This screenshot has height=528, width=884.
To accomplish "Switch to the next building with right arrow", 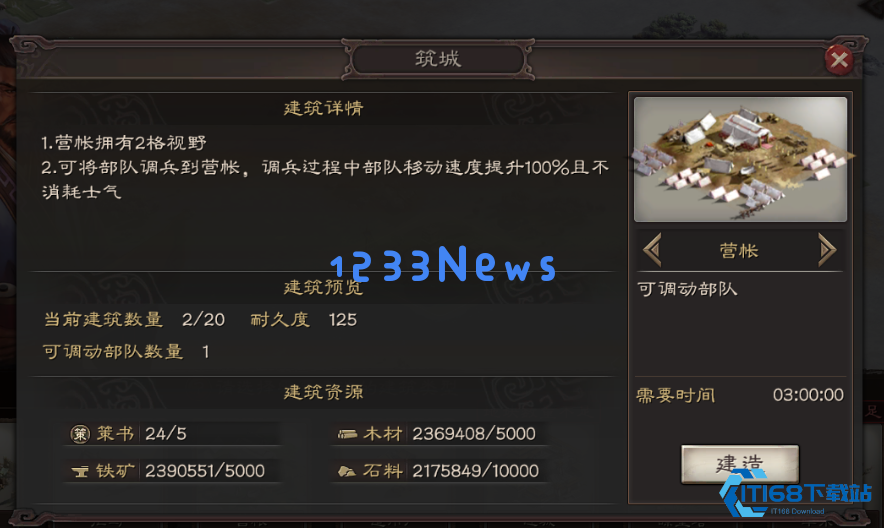I will [827, 250].
